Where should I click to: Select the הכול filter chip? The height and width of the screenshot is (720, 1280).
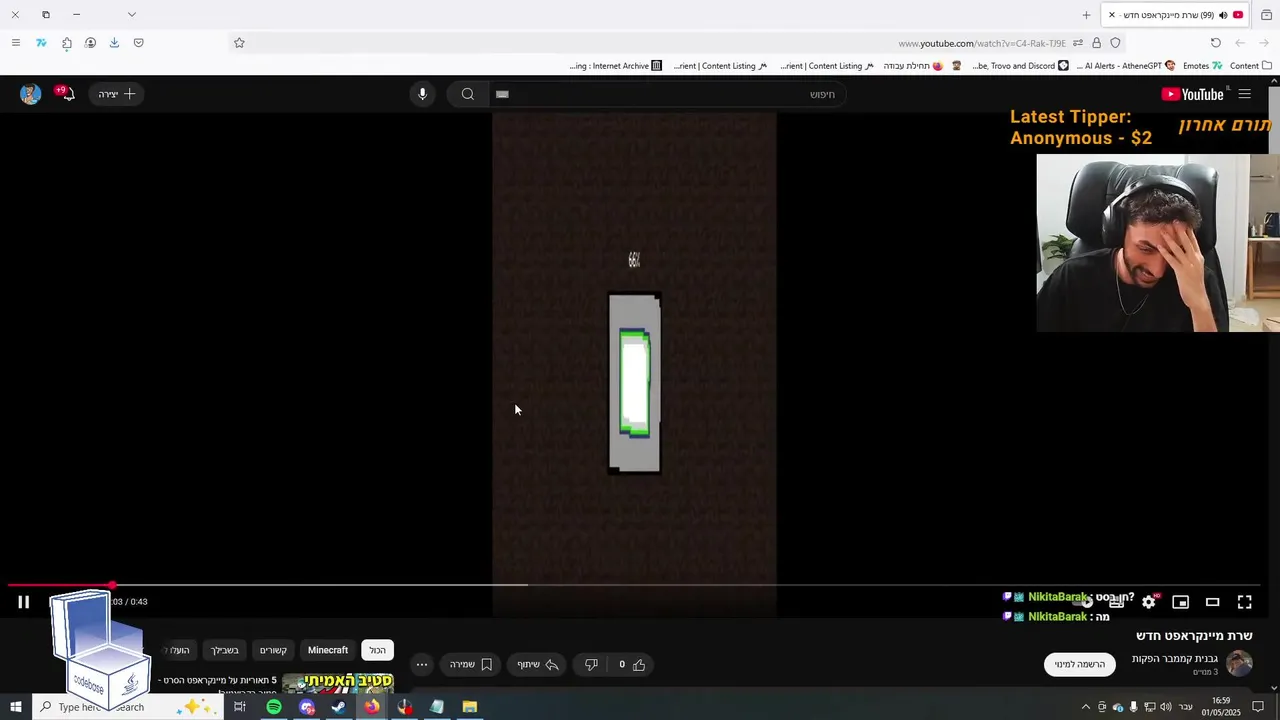(377, 650)
